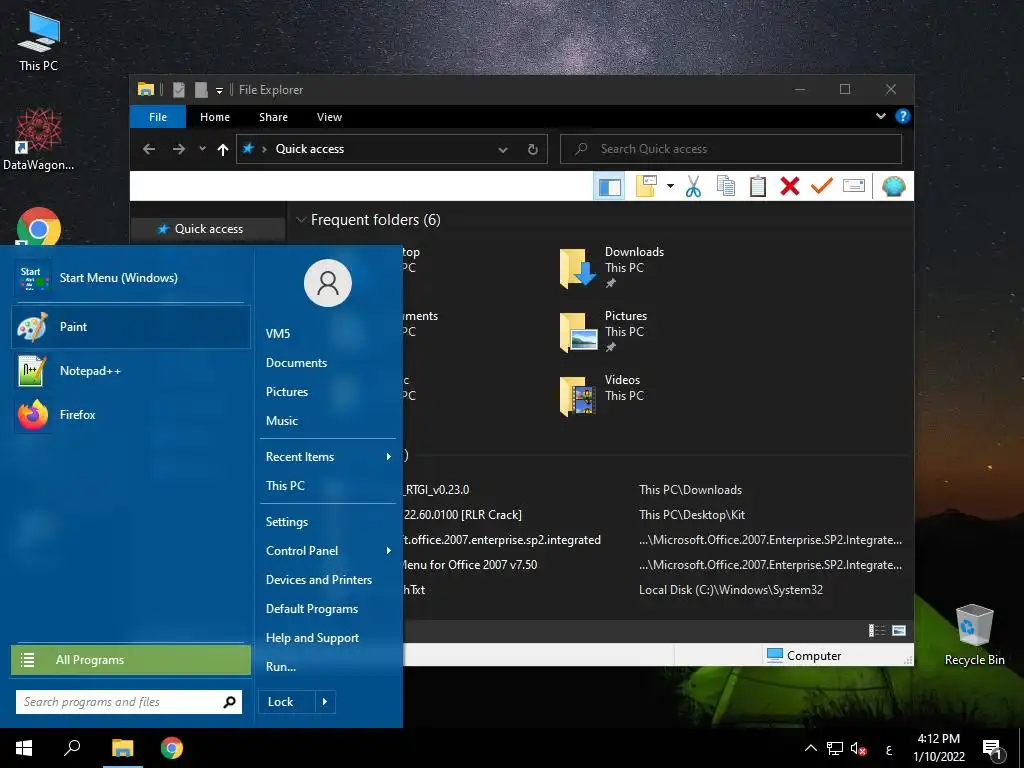
Task: Click the Email envelope toolbar icon
Action: pos(854,187)
